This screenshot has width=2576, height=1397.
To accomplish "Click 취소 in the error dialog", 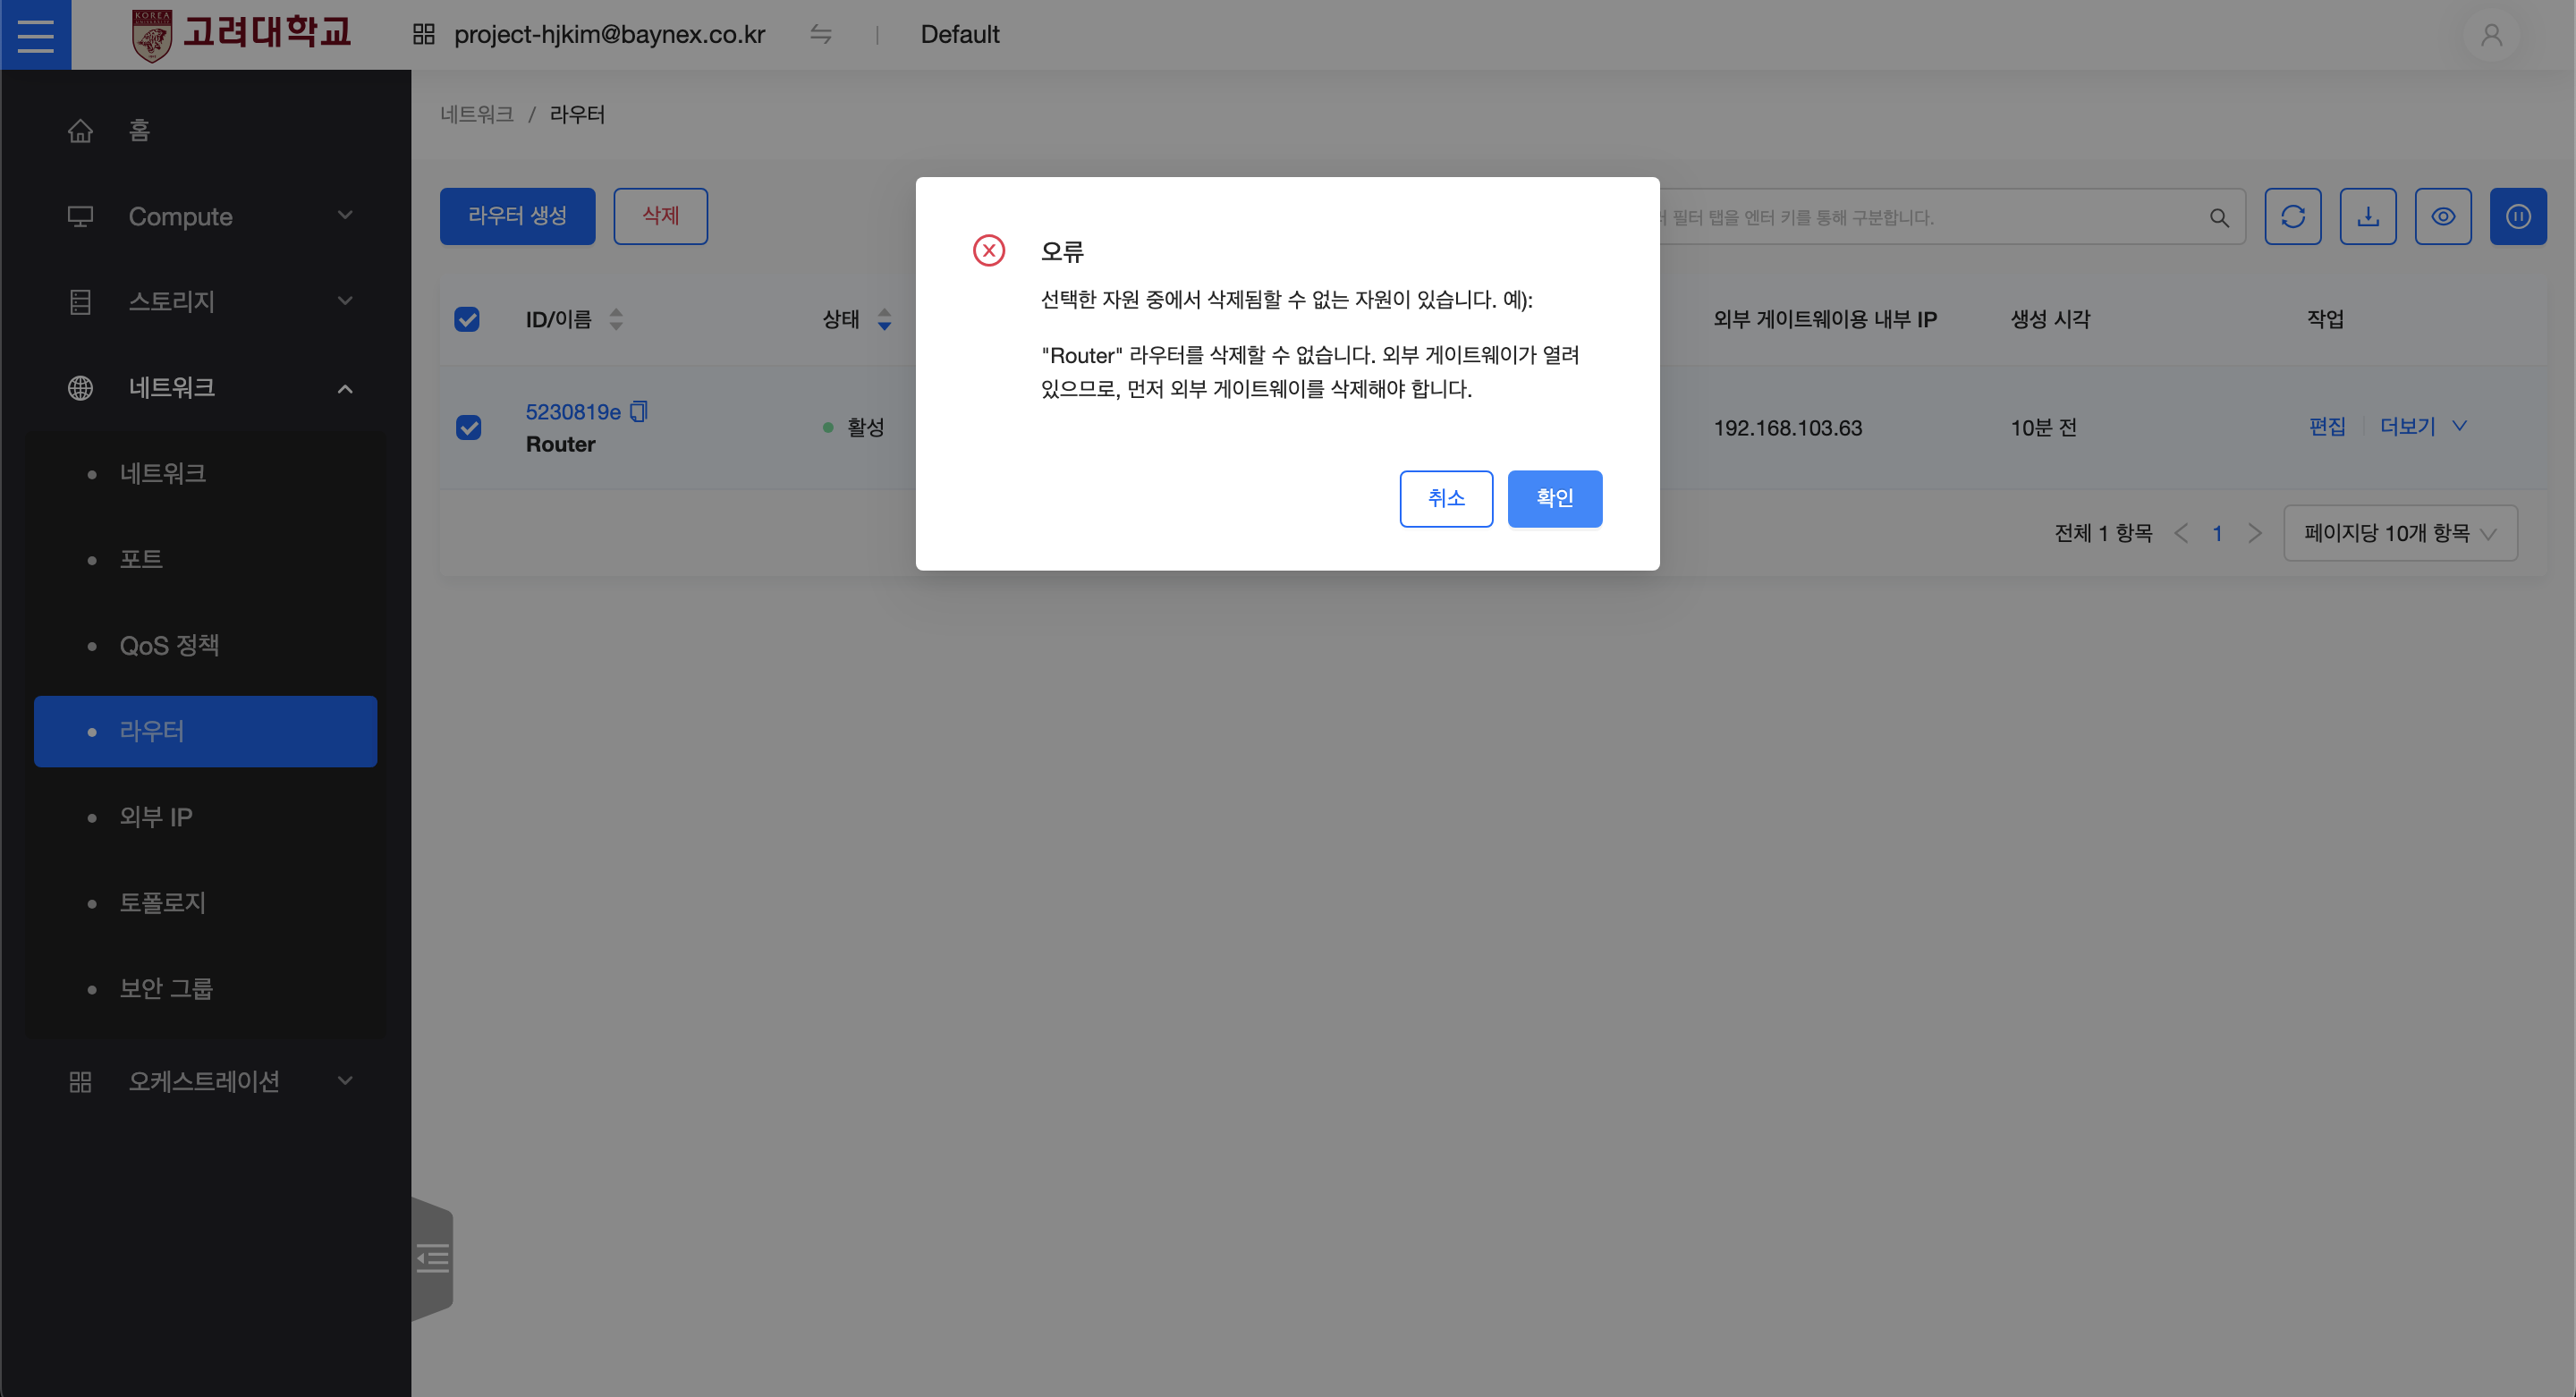I will (x=1446, y=499).
